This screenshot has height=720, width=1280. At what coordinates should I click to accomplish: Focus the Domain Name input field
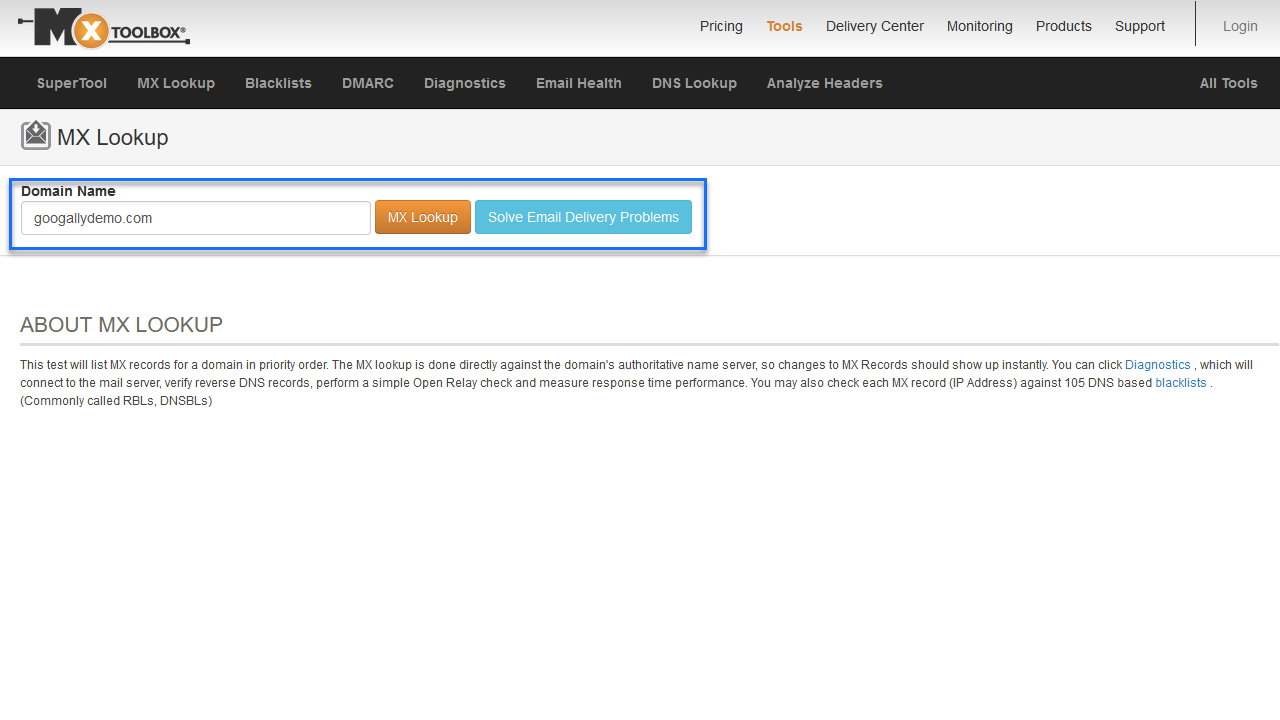(196, 218)
